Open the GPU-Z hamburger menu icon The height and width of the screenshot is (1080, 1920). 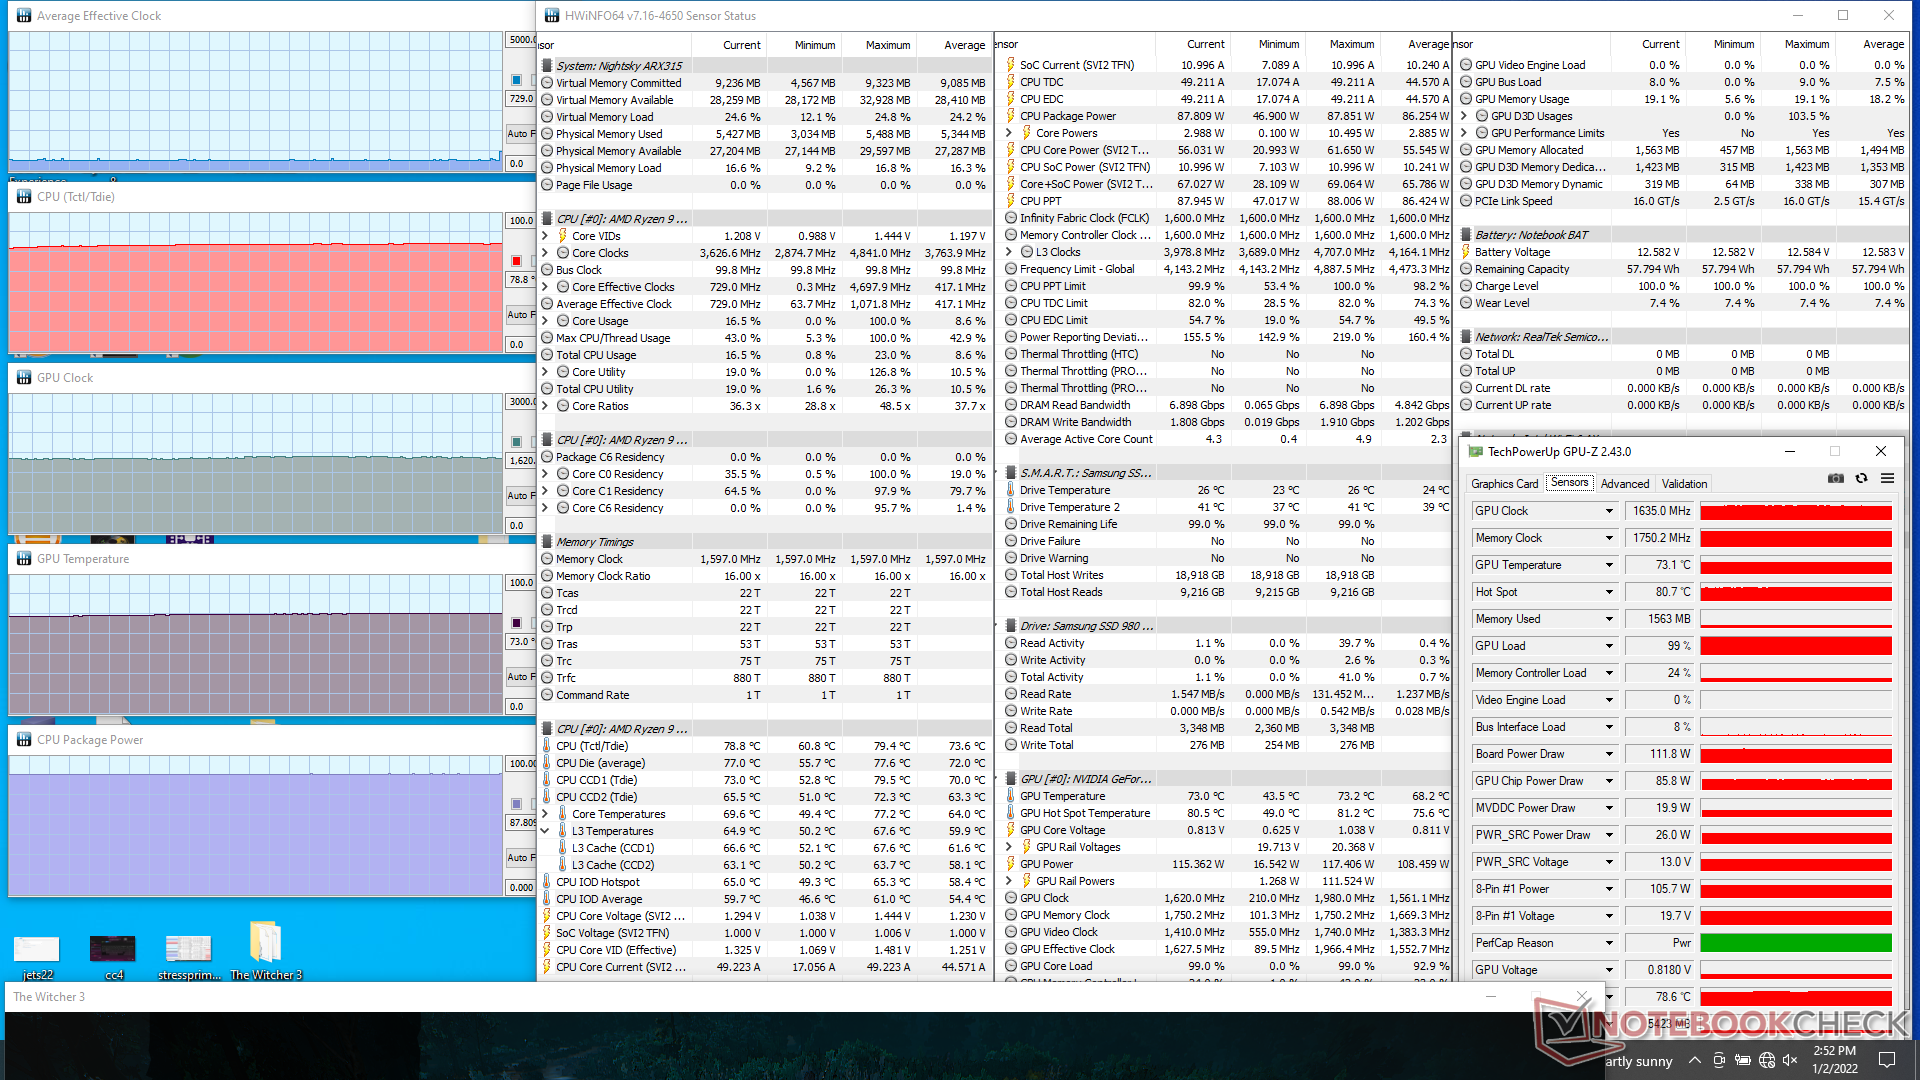[1887, 479]
